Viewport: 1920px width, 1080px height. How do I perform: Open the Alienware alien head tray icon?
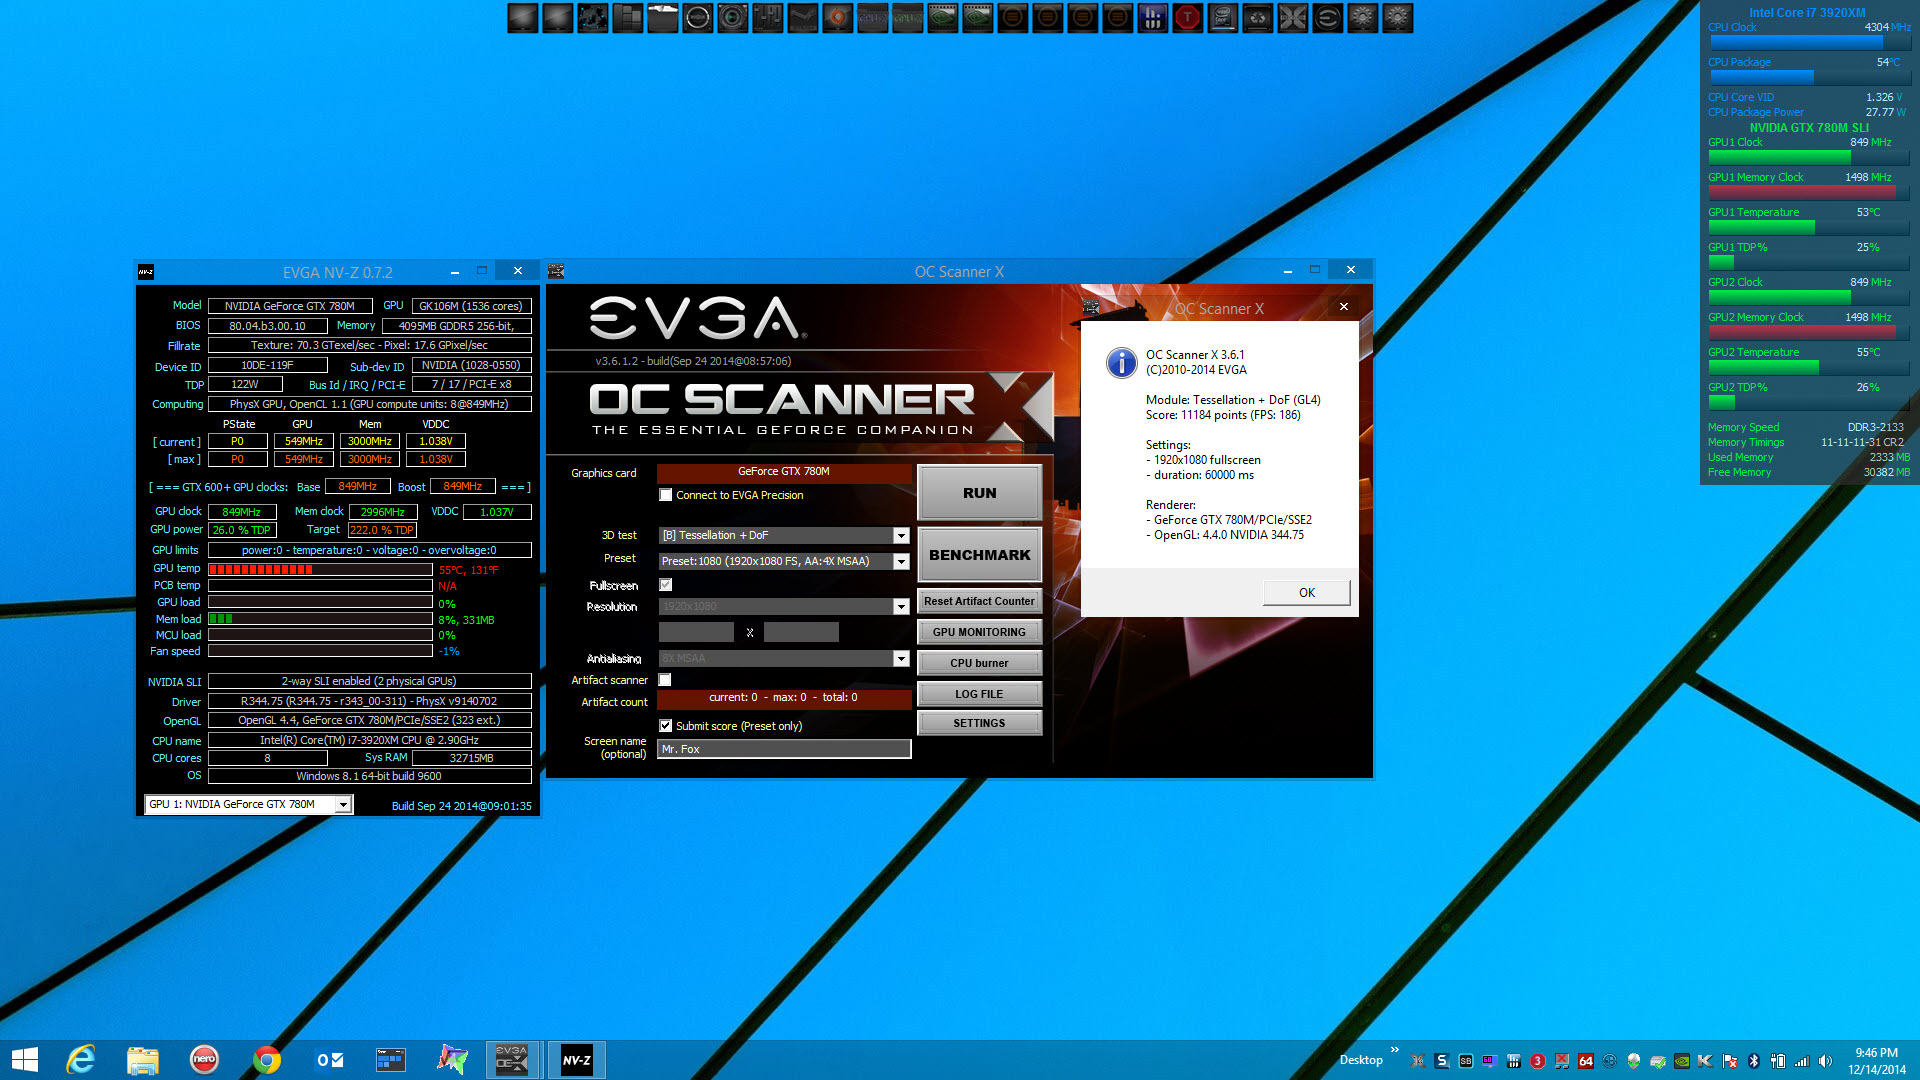(x=1633, y=1061)
